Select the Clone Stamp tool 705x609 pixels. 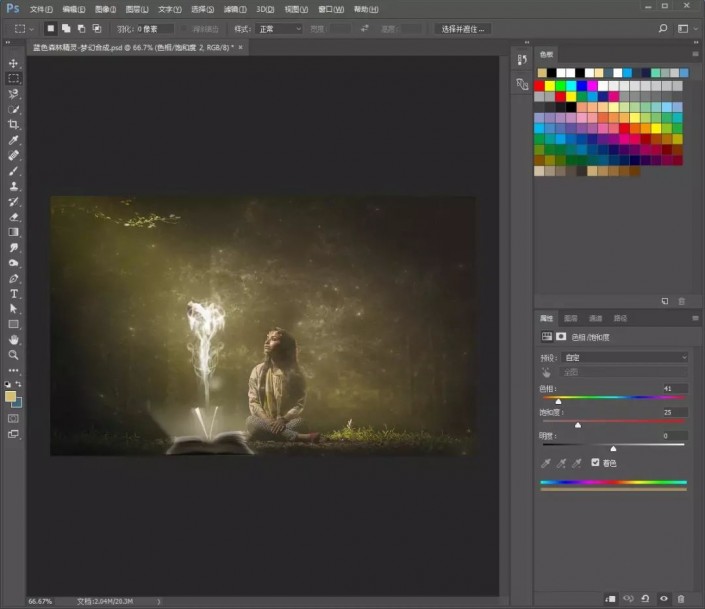point(13,186)
